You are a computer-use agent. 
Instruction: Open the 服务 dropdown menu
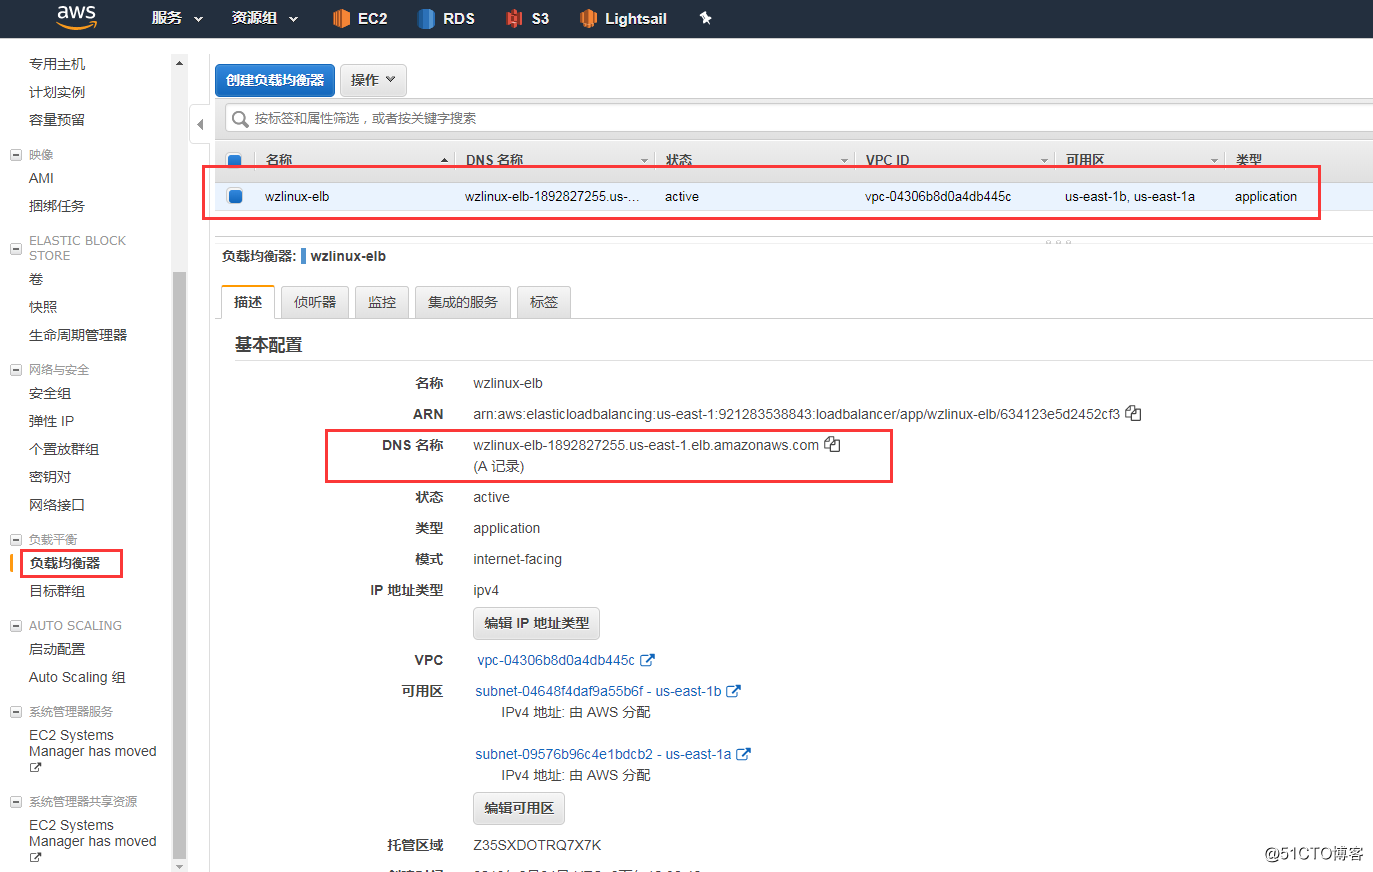click(x=177, y=18)
